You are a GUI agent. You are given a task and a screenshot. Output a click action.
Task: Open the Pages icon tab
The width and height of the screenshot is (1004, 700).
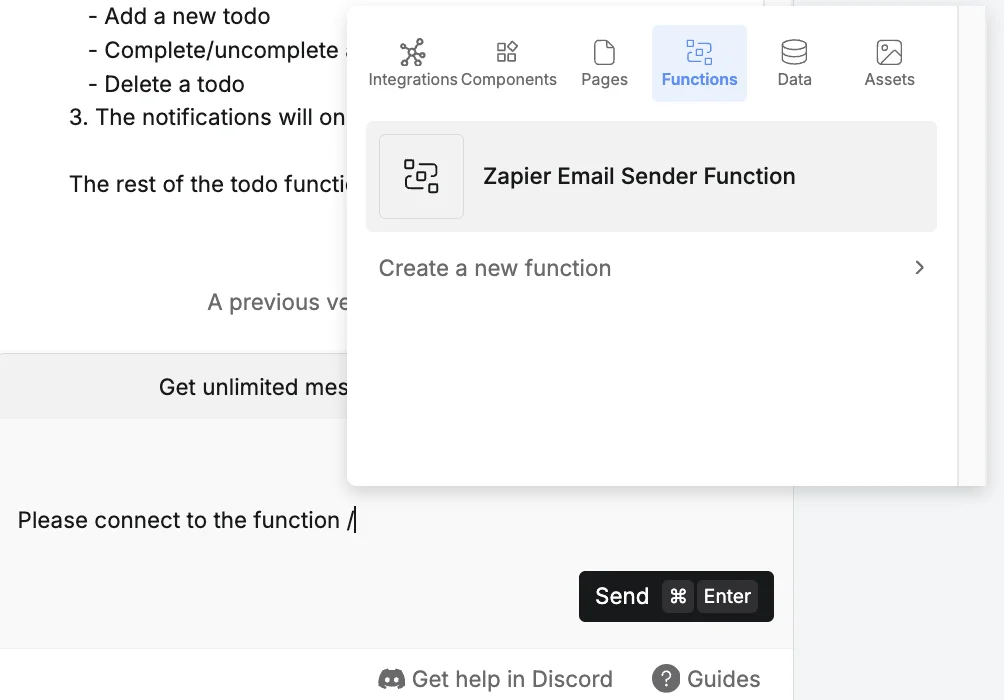coord(604,53)
